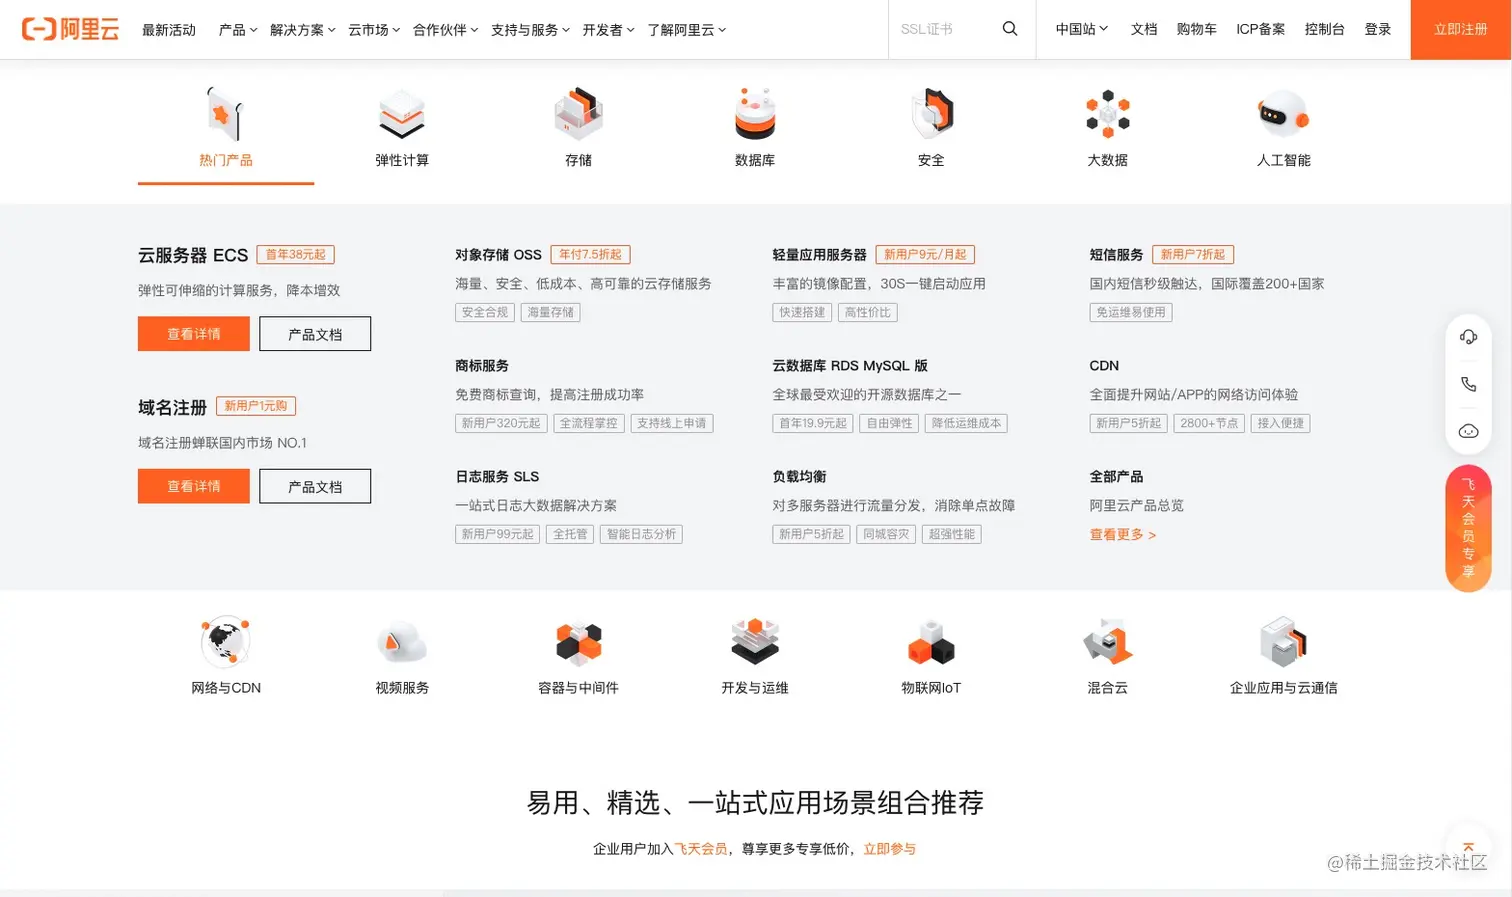Click 登录 in the header
The height and width of the screenshot is (897, 1512).
coord(1378,29)
